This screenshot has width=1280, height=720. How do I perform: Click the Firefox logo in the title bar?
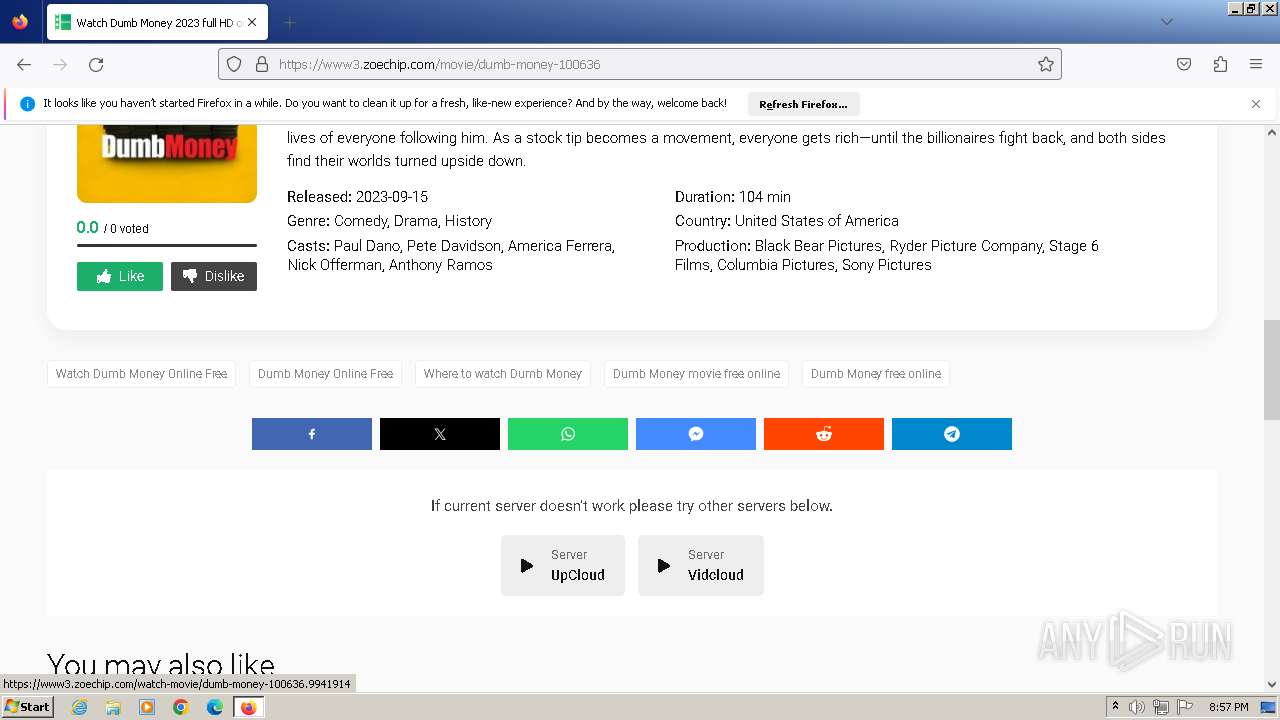[x=20, y=22]
